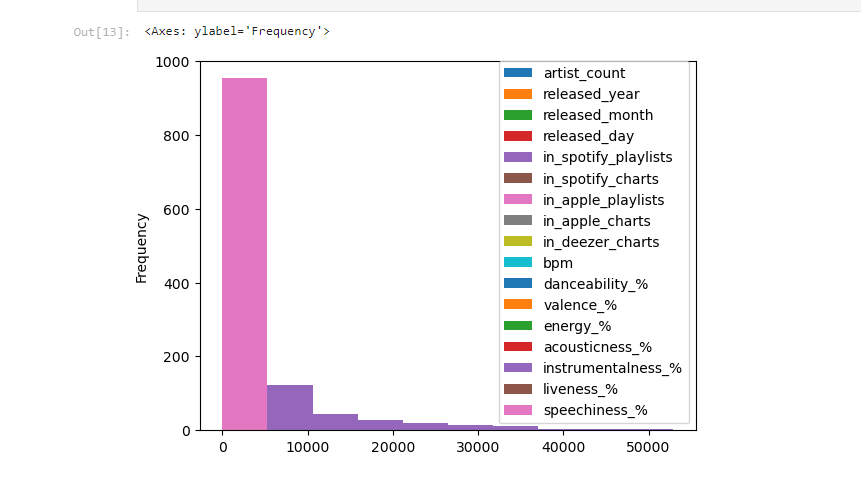This screenshot has height=477, width=861.
Task: Click the liveness_% legend label
Action: coord(580,389)
